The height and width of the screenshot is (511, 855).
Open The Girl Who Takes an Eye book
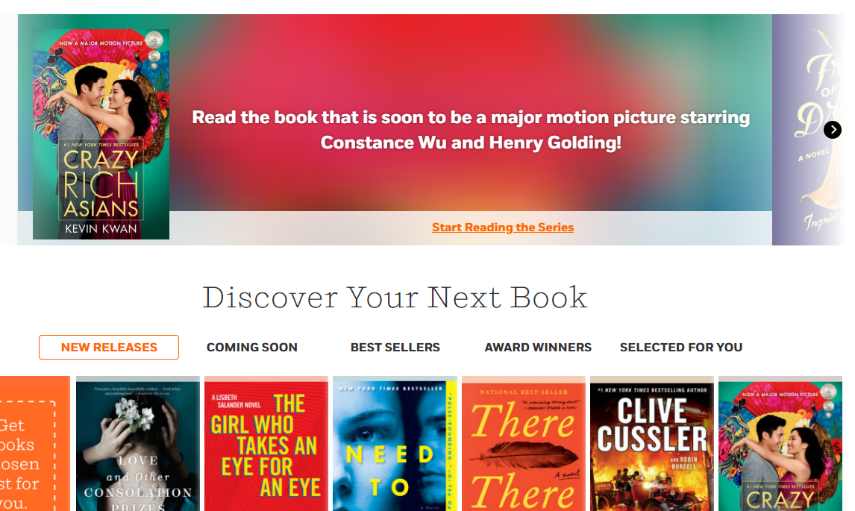point(266,443)
